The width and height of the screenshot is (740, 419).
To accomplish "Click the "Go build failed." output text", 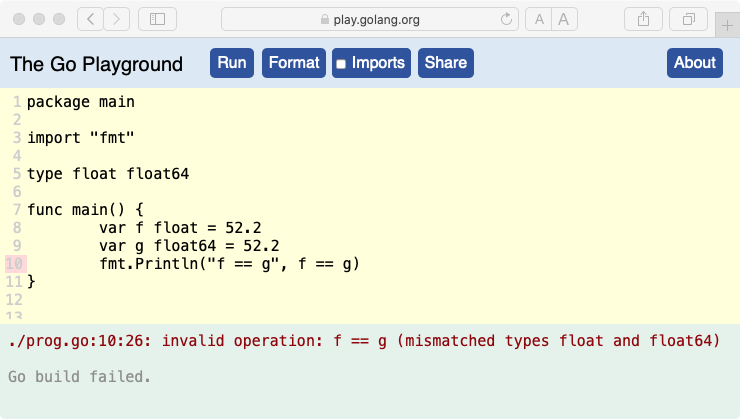I will click(x=79, y=377).
